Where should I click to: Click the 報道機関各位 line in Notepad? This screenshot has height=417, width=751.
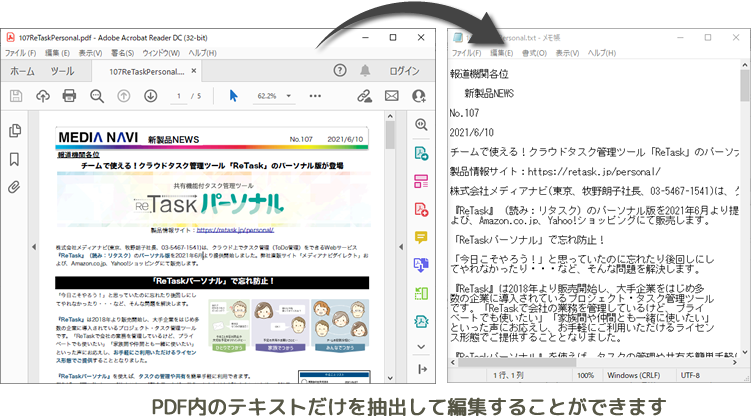tap(479, 74)
